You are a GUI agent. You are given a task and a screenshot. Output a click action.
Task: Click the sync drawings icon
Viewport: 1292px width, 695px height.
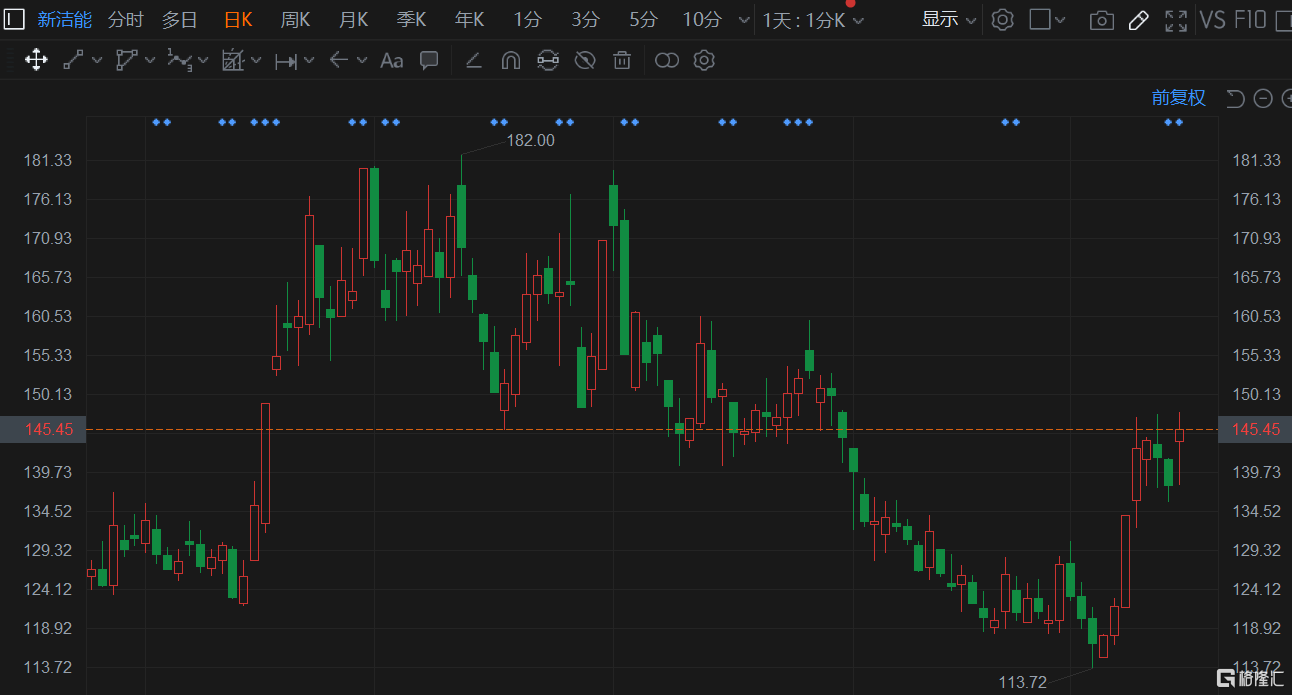point(547,61)
